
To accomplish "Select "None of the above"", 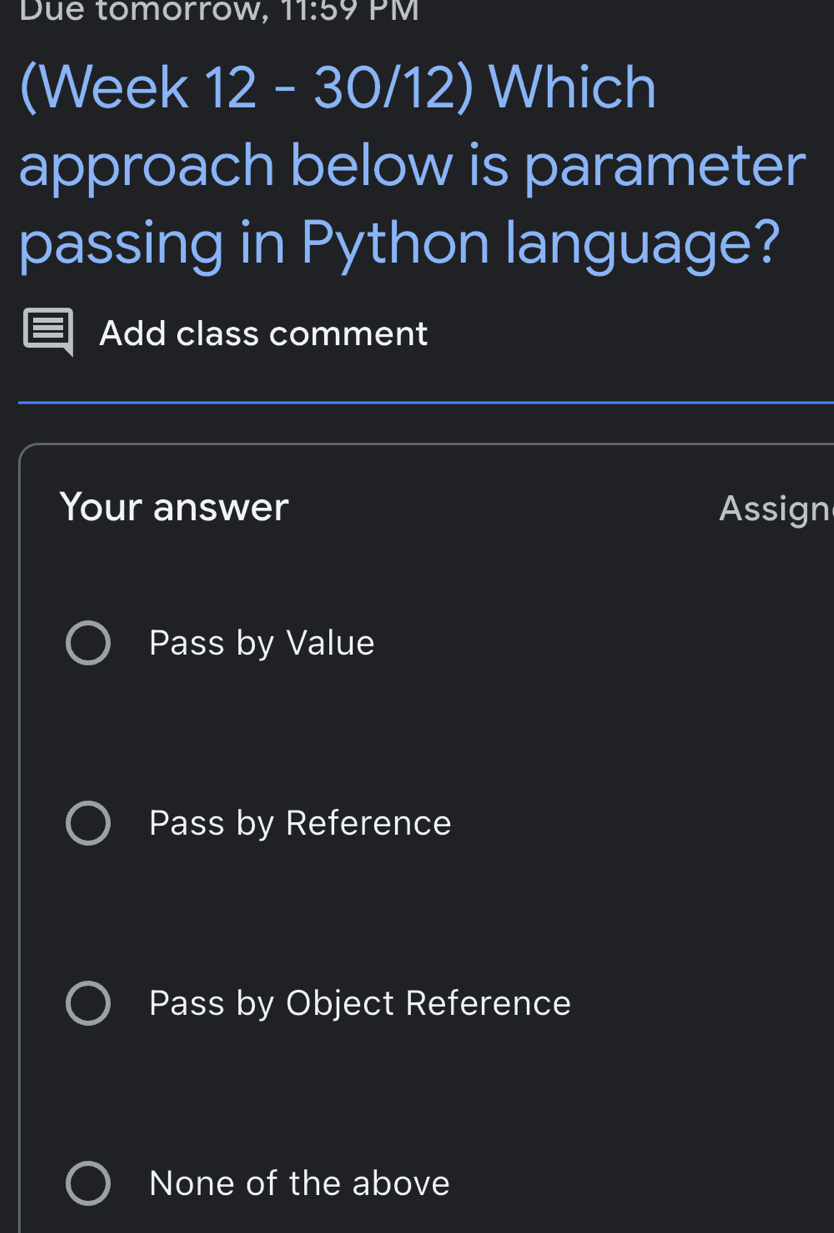I will (88, 1182).
